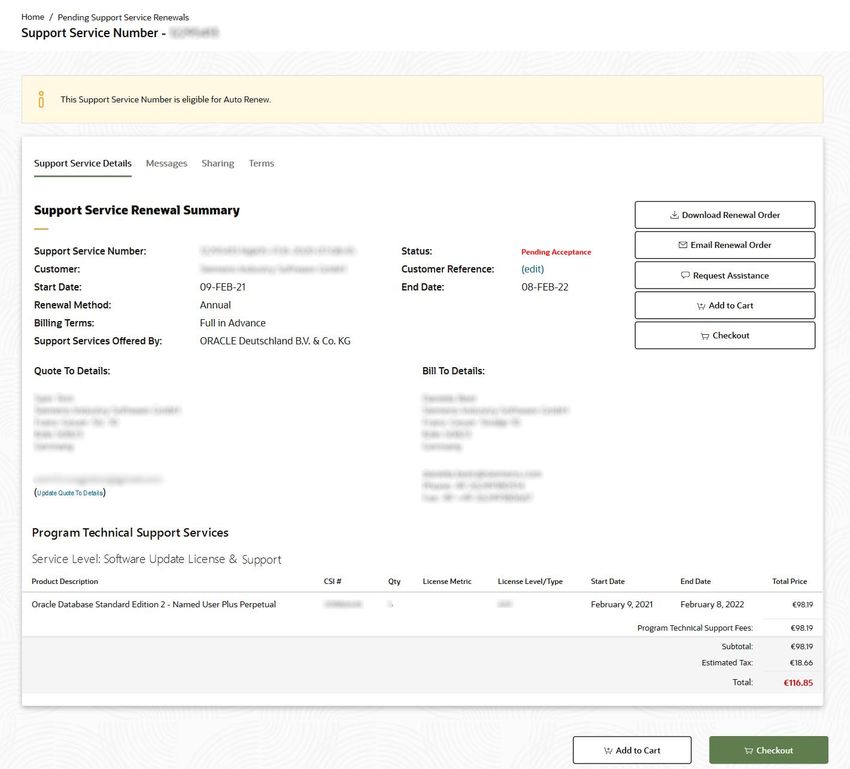Click Update Quote To Details link
The image size is (850, 769).
[70, 493]
